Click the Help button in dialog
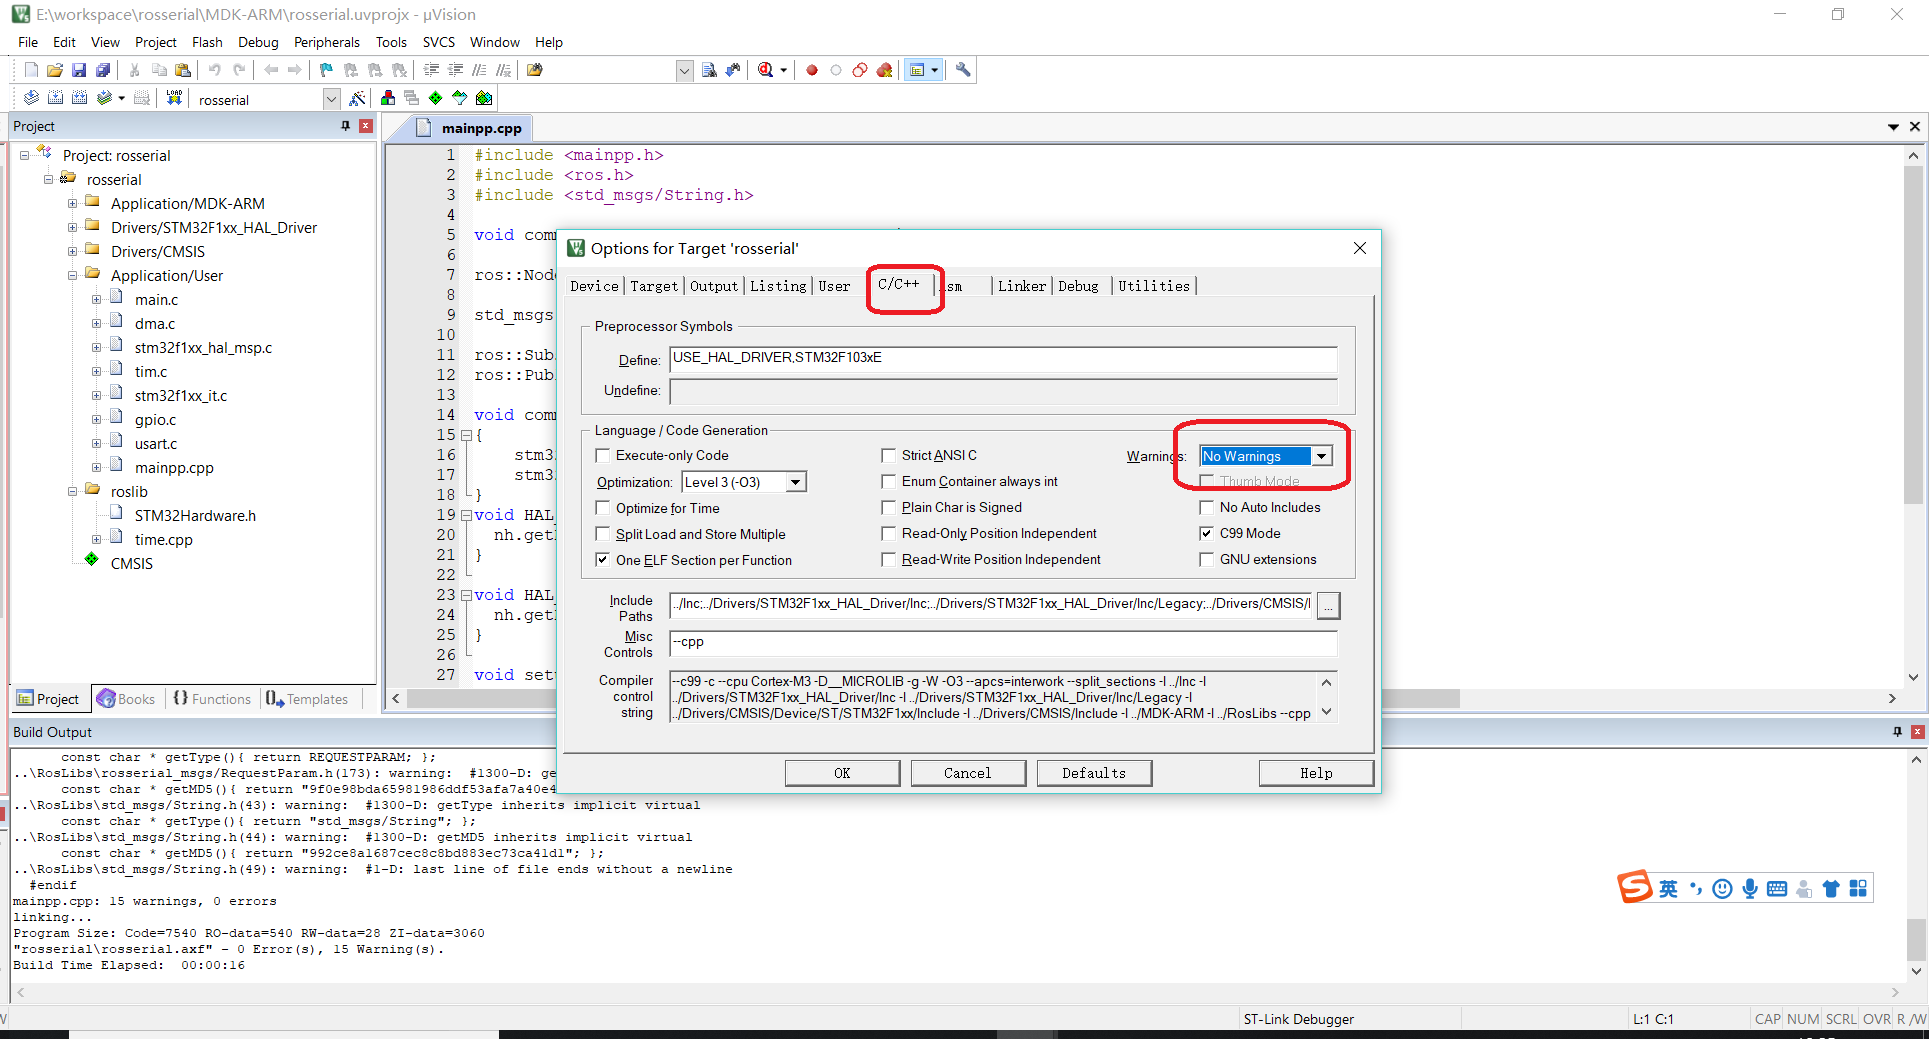 pos(1316,773)
